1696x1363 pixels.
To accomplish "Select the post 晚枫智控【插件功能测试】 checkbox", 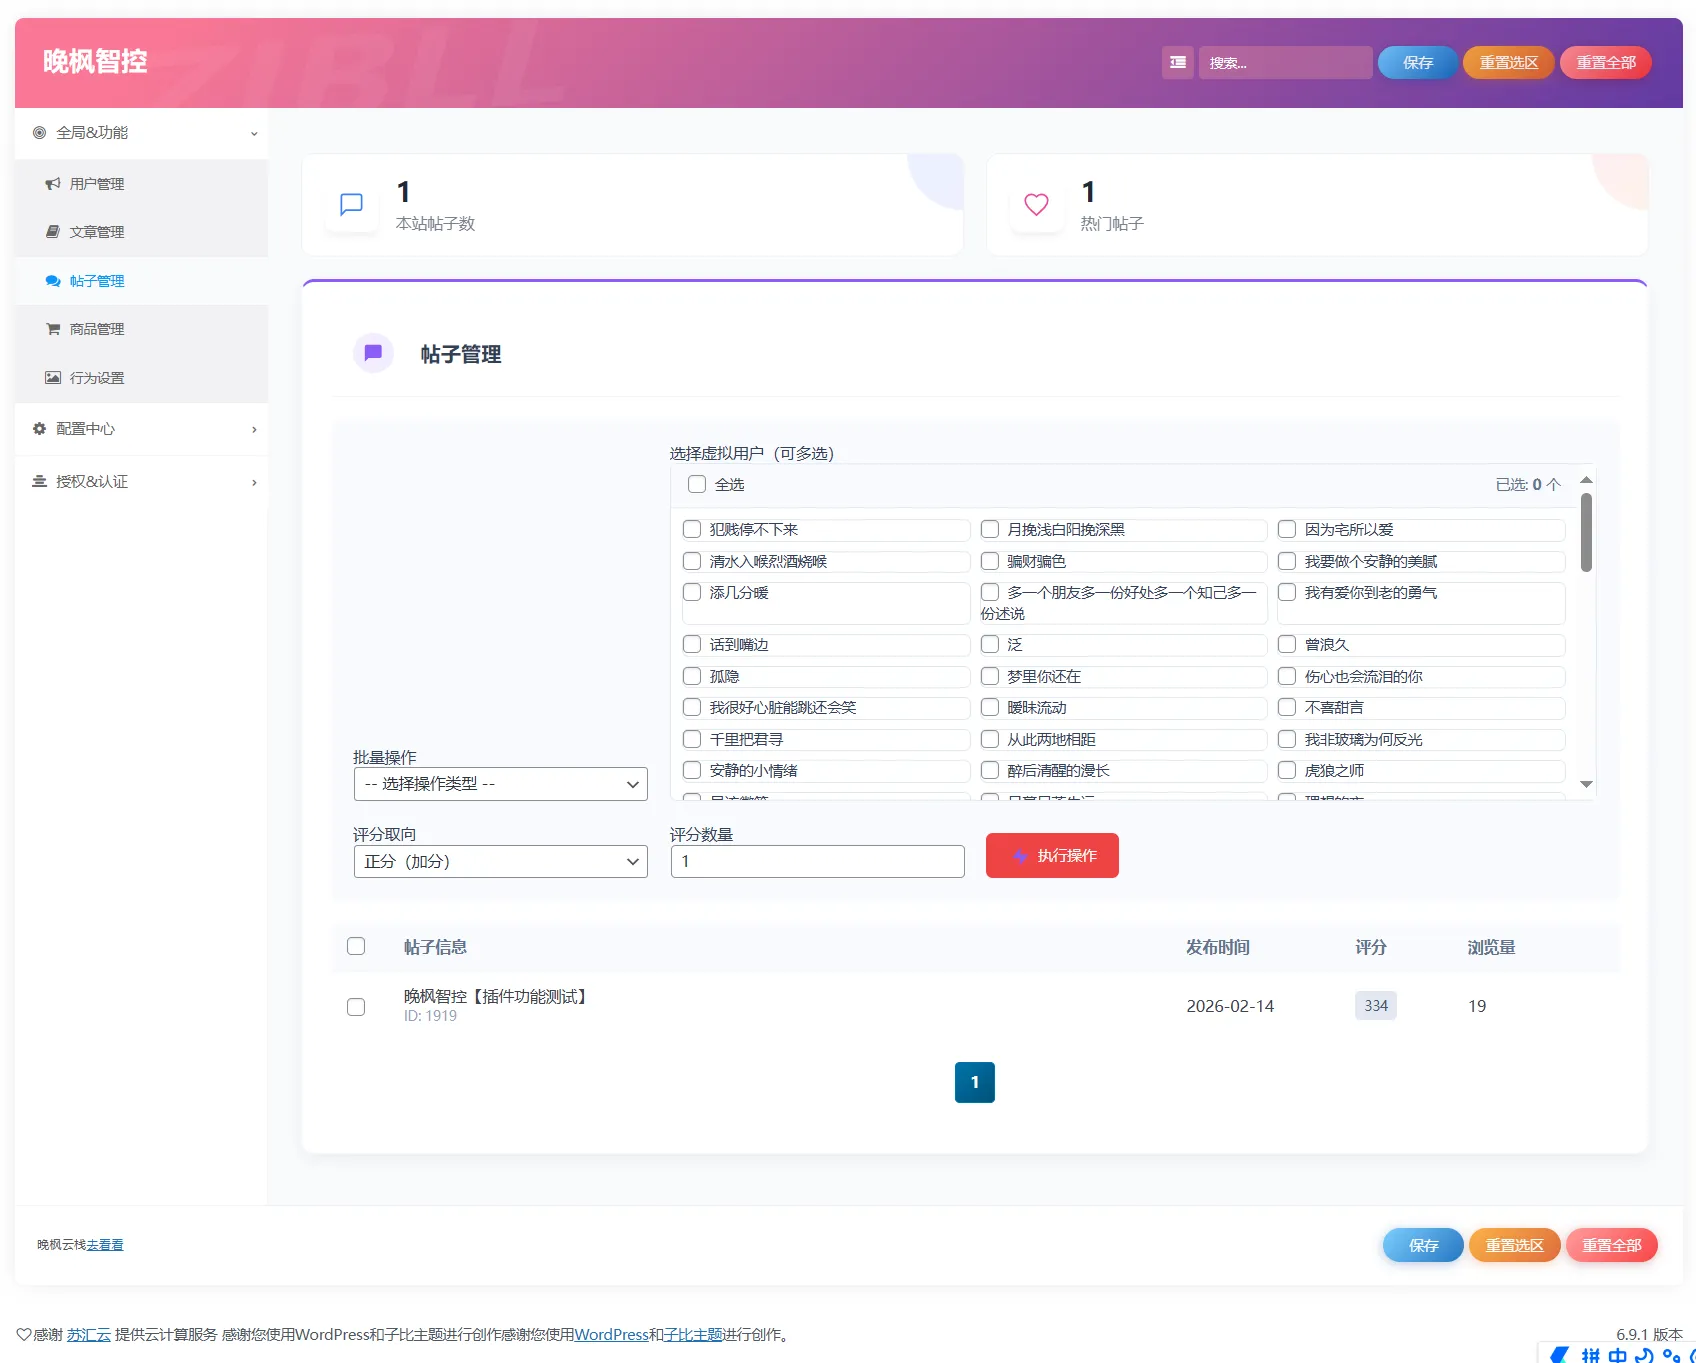I will 356,1007.
